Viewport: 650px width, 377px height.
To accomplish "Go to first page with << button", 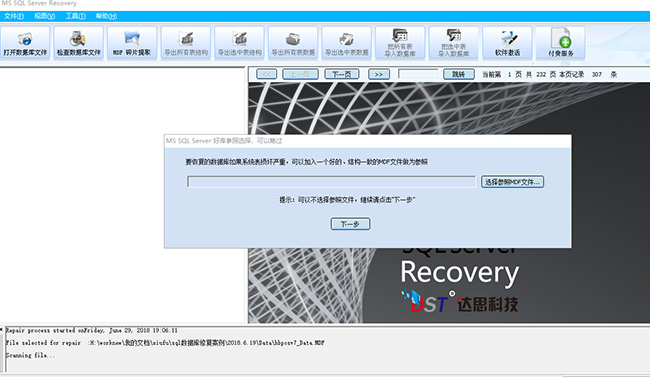I will click(x=267, y=74).
